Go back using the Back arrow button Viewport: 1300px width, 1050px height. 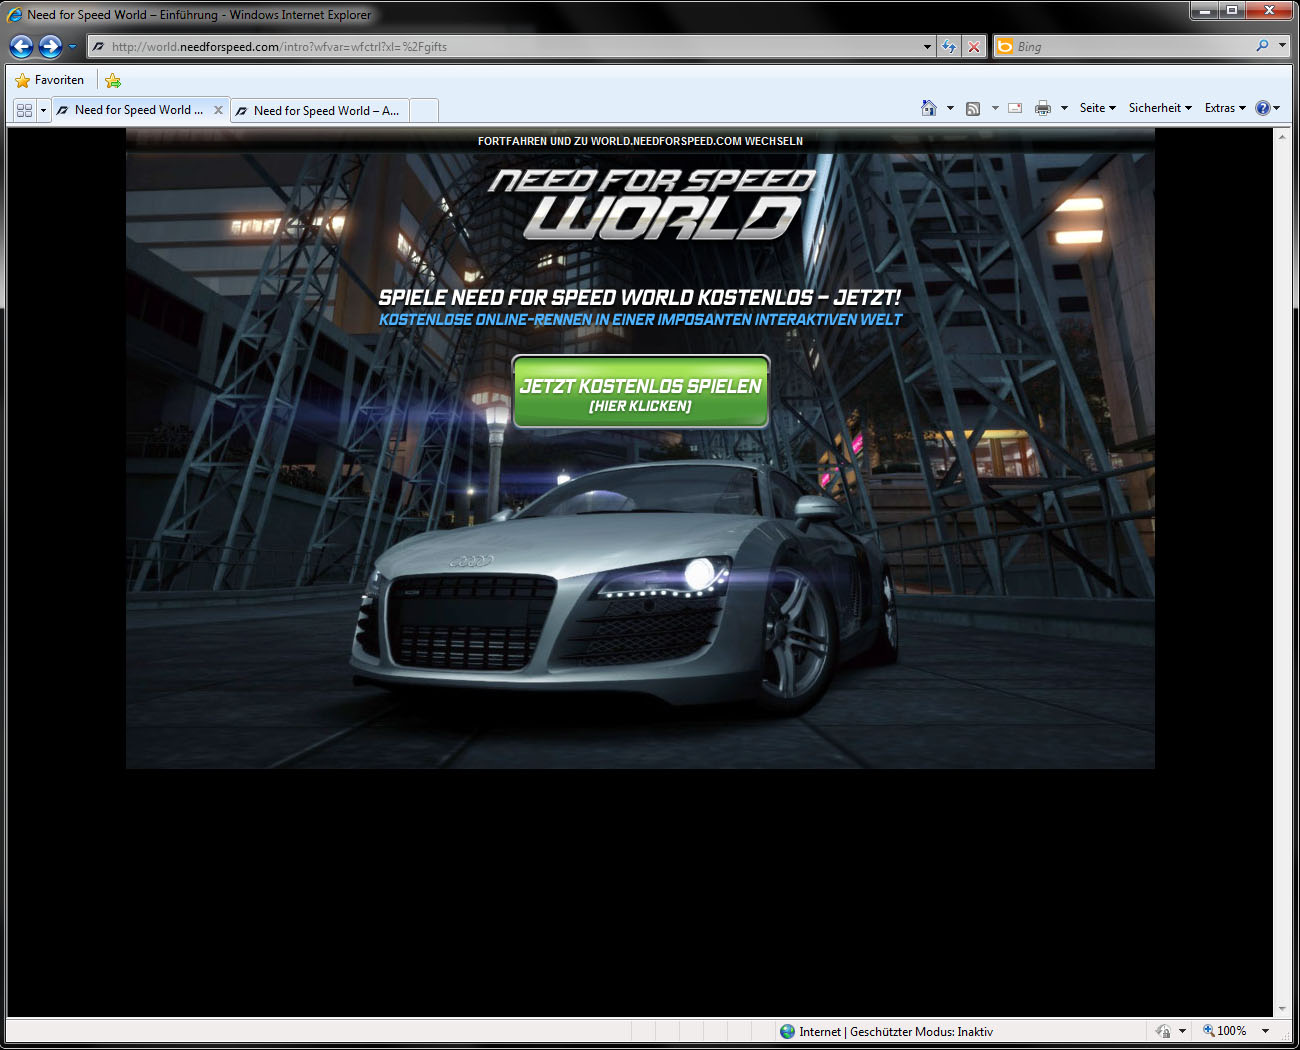(22, 46)
